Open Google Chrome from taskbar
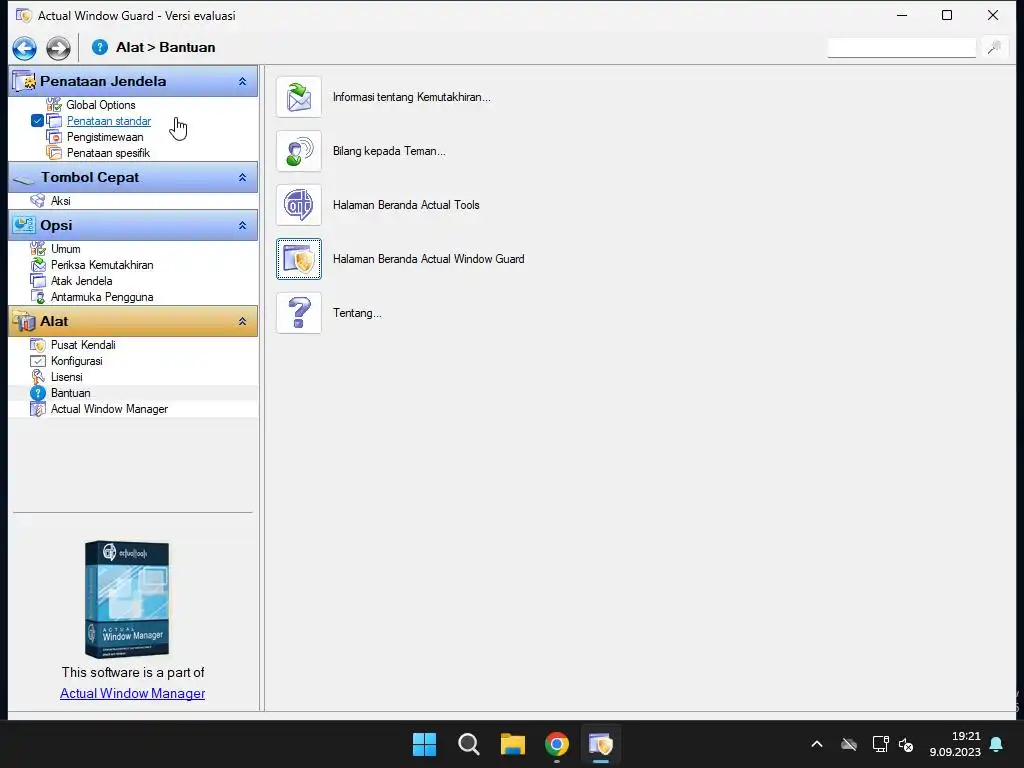Screen dimensions: 1024x768 tap(556, 744)
